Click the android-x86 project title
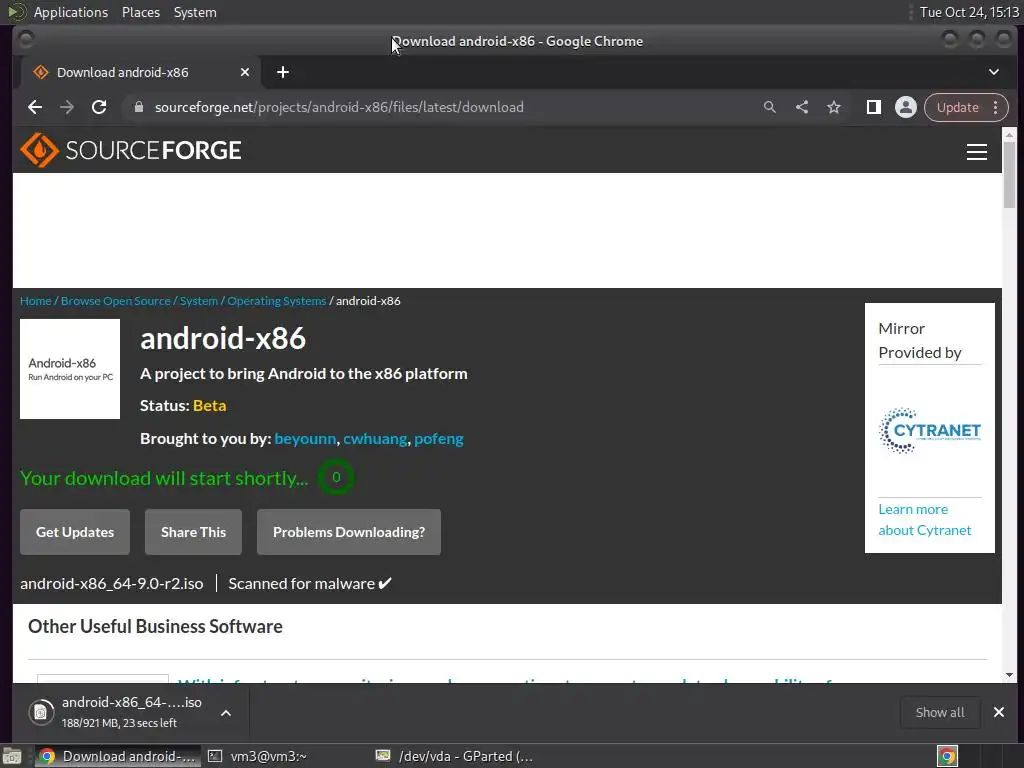This screenshot has width=1024, height=768. coord(223,338)
